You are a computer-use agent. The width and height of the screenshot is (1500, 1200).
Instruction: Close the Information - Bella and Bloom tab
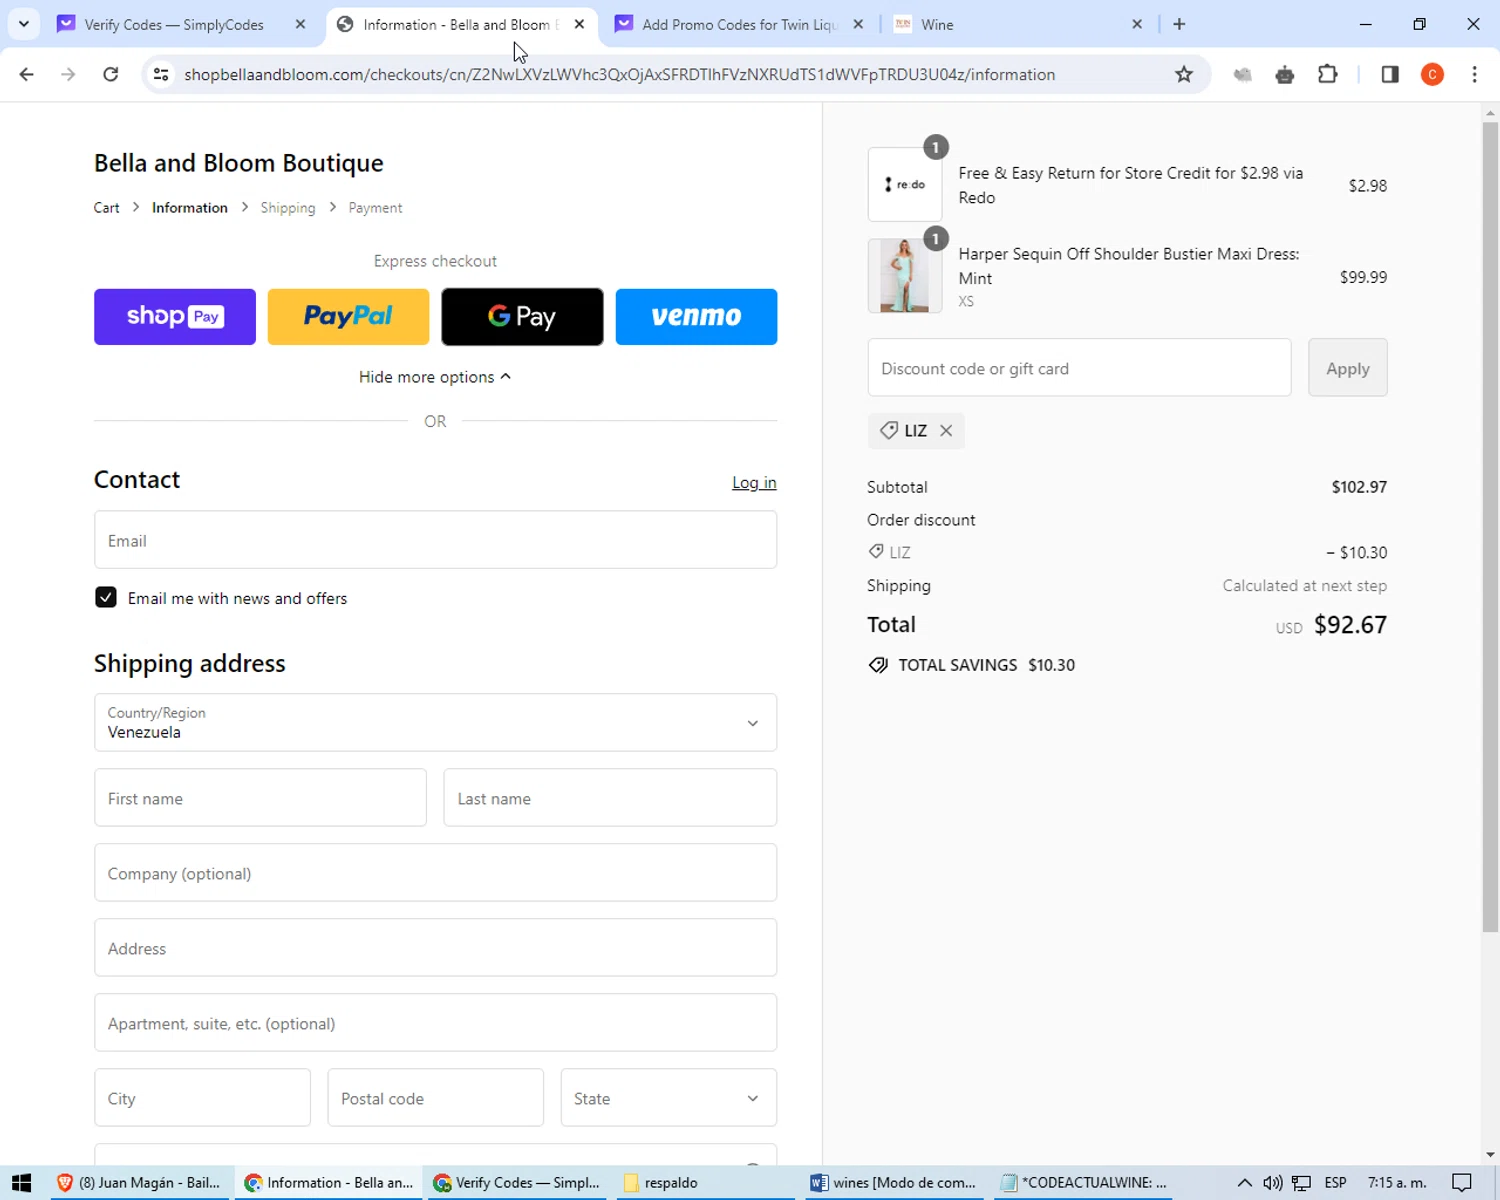pyautogui.click(x=579, y=24)
